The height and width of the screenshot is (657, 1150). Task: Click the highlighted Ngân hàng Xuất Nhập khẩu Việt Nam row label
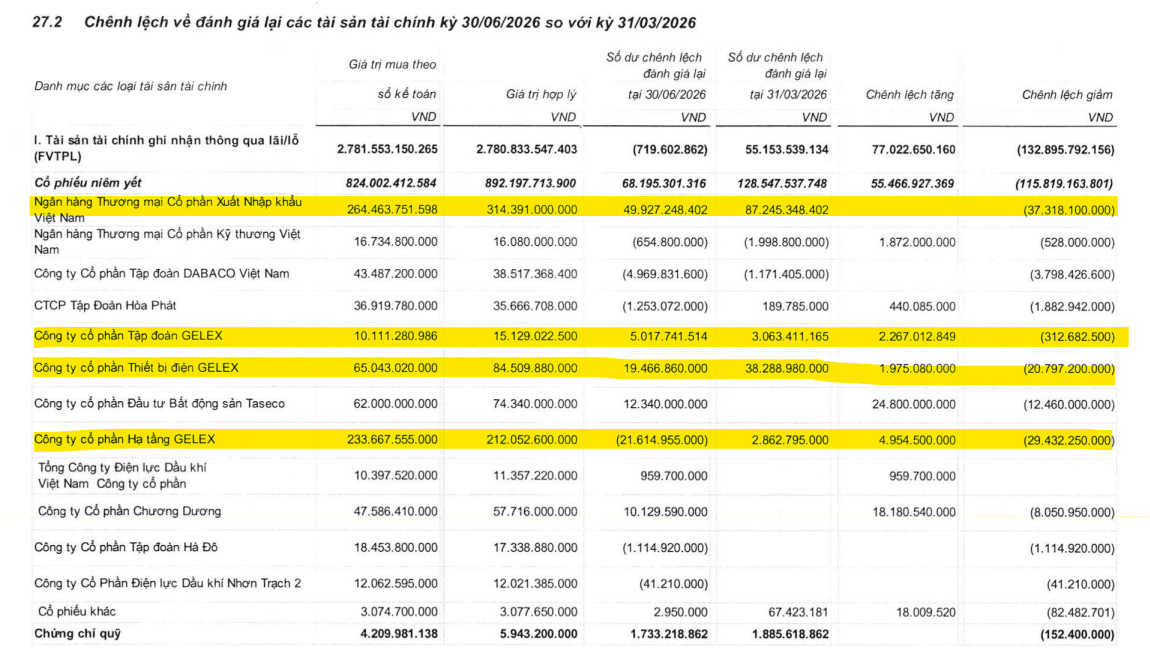(168, 210)
